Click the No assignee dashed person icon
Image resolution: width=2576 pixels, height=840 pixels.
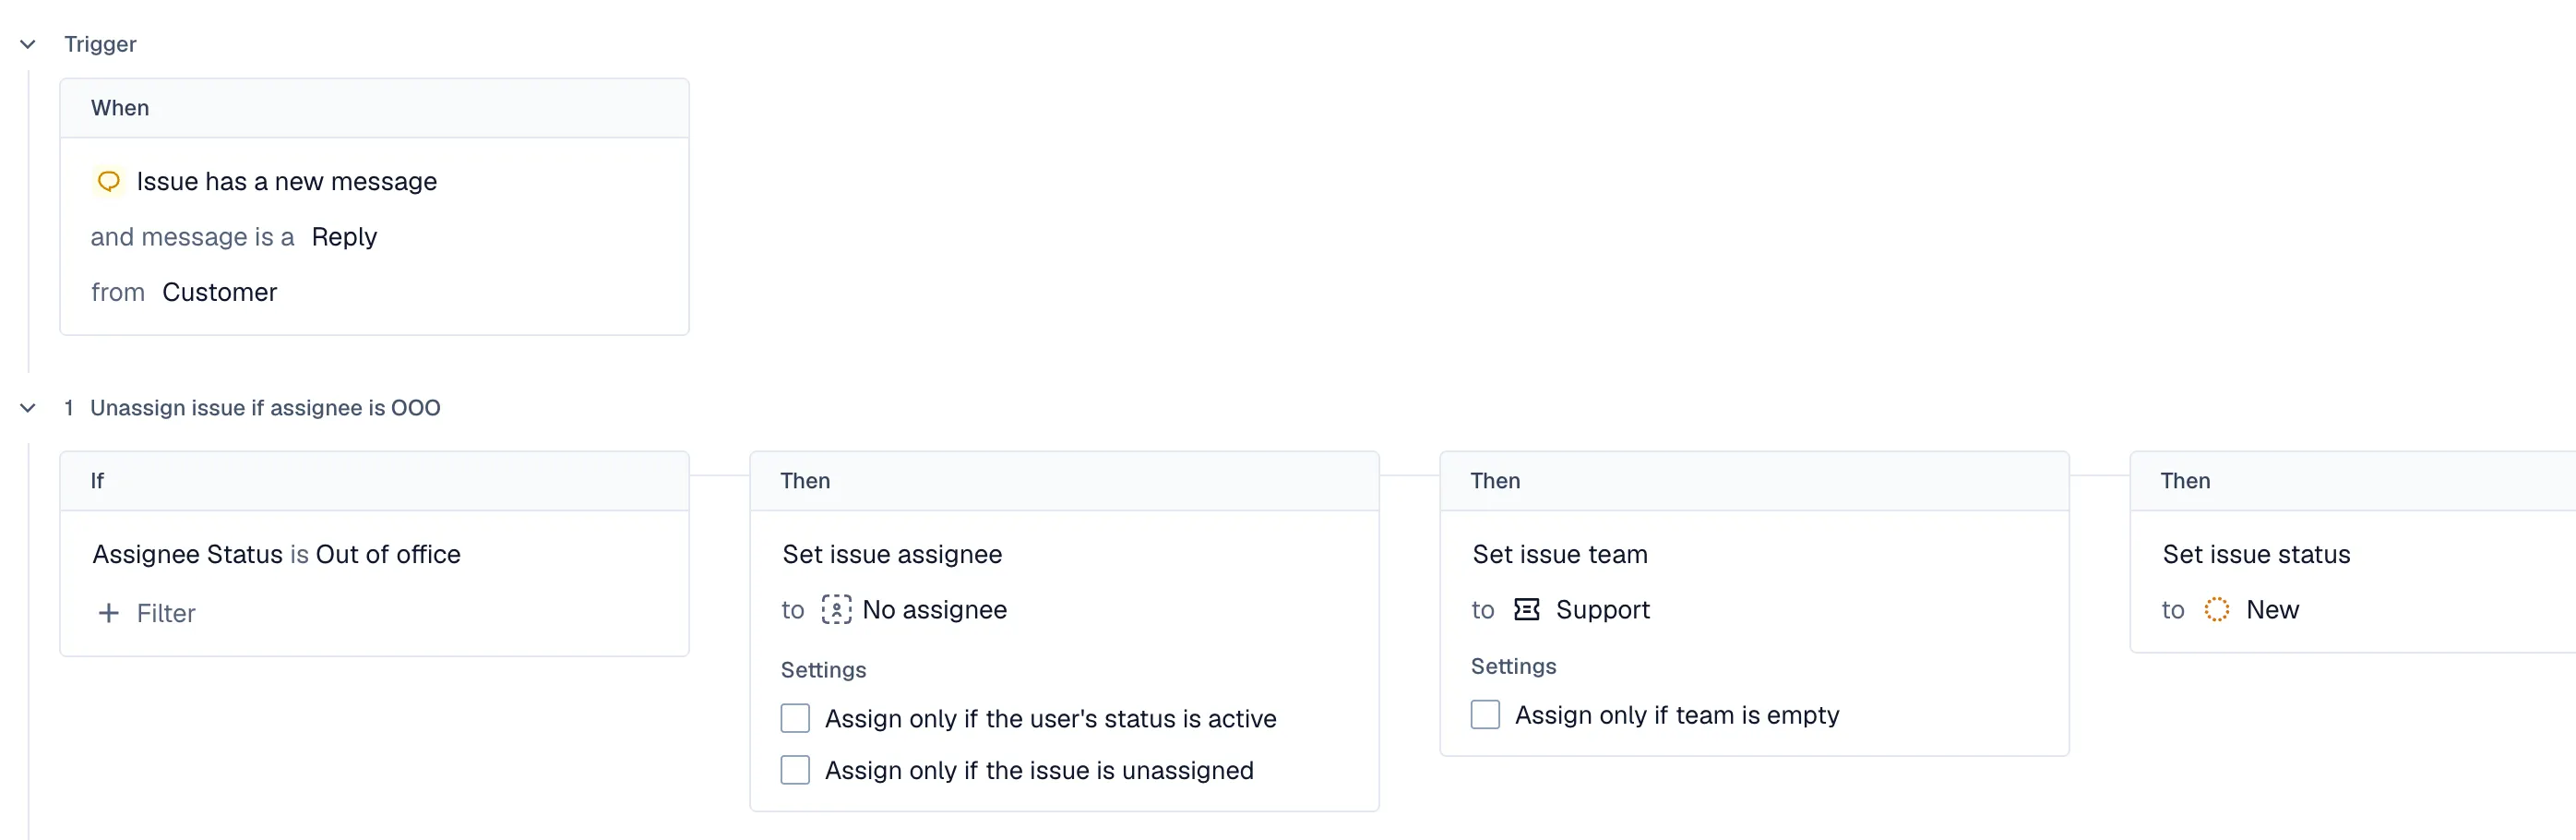click(836, 609)
